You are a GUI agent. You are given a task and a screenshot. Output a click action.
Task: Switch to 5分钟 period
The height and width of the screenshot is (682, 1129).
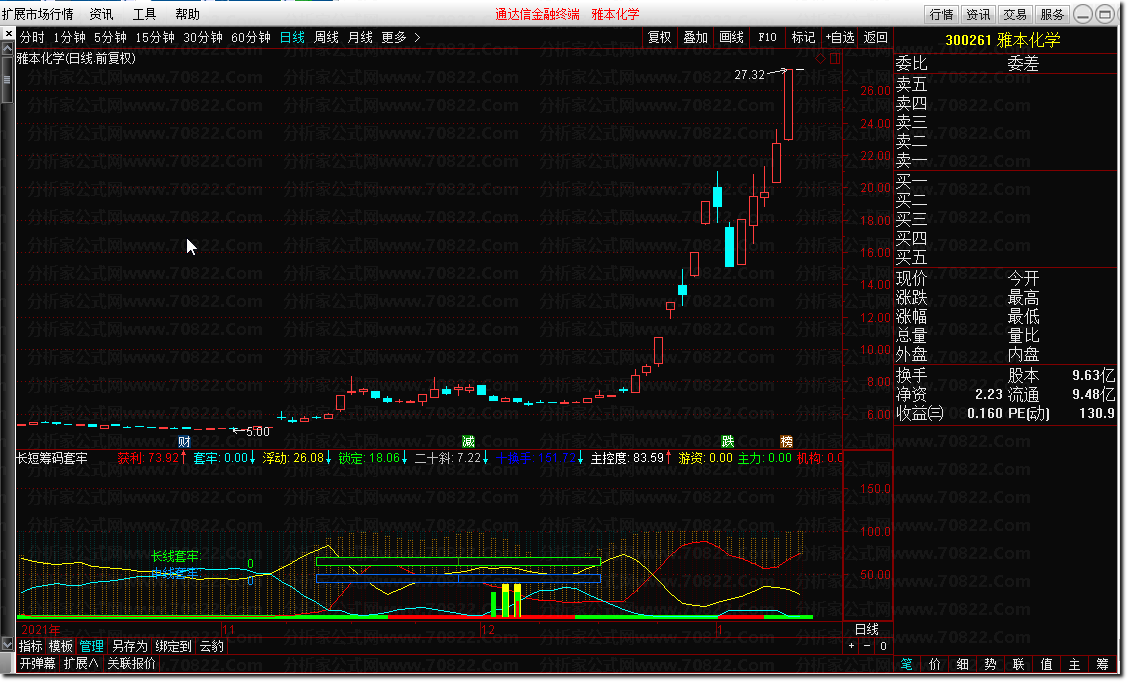click(x=110, y=37)
